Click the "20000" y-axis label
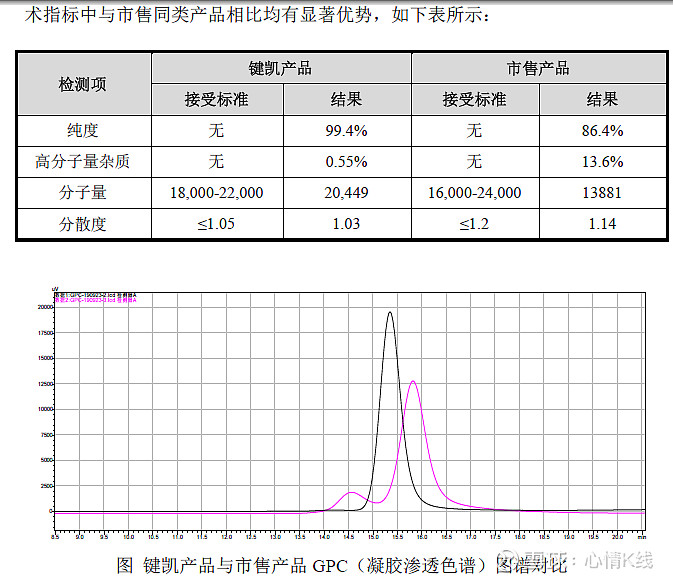This screenshot has width=673, height=581. tap(45, 307)
